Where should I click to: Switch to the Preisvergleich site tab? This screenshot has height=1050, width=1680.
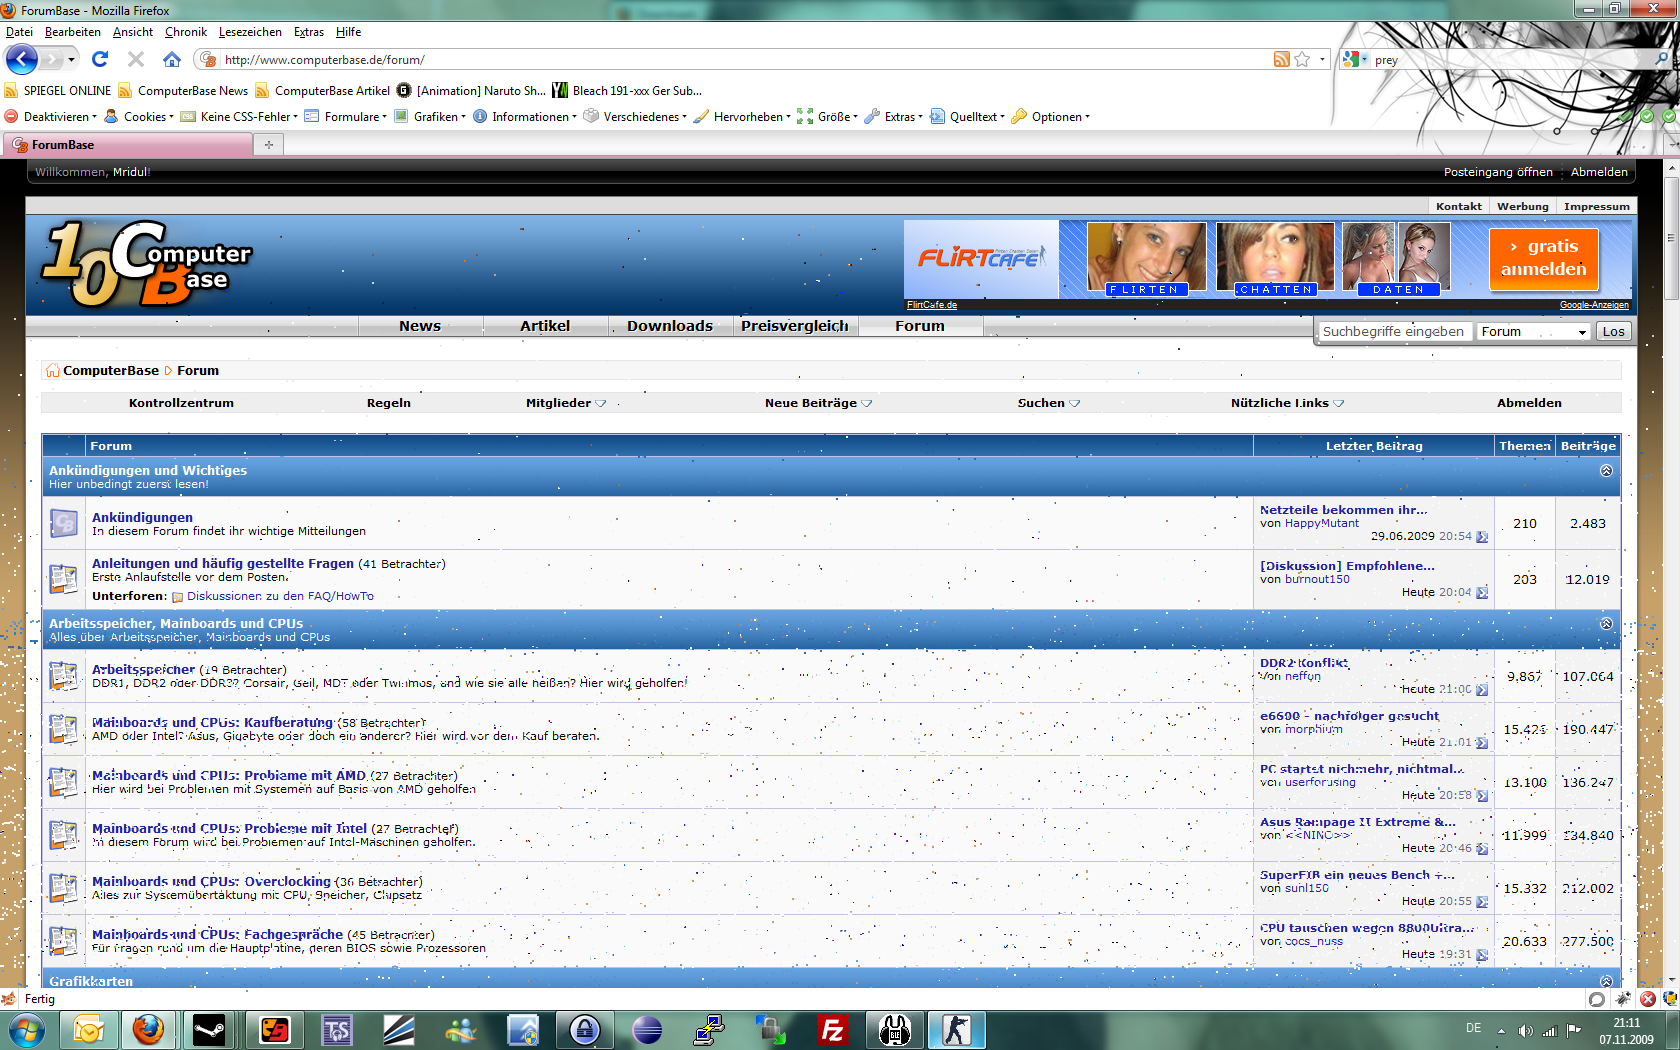pyautogui.click(x=795, y=326)
